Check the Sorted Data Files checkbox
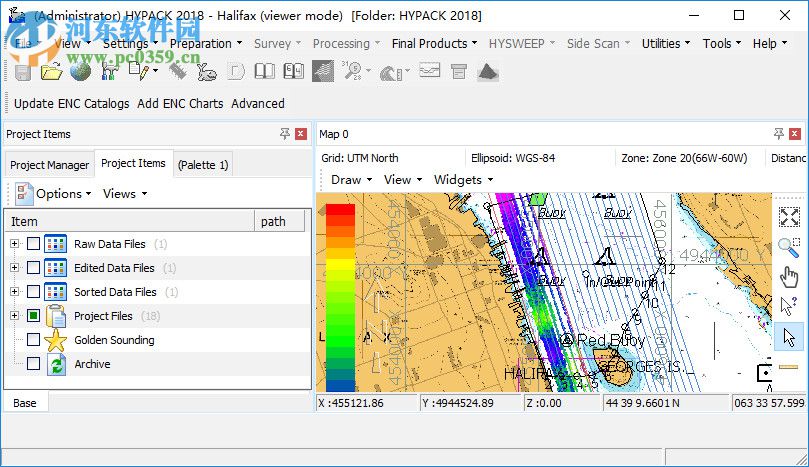This screenshot has height=467, width=809. click(34, 292)
